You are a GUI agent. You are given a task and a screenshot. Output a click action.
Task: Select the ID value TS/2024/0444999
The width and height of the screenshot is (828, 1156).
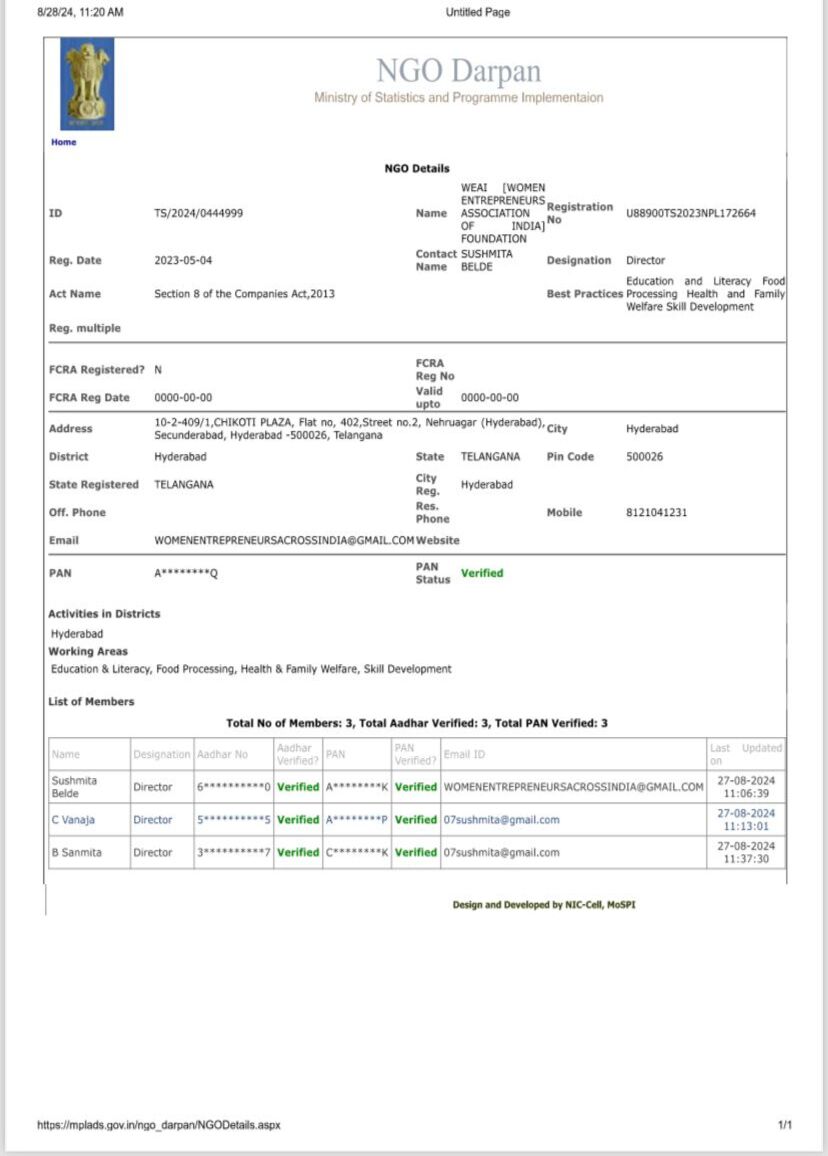[x=198, y=213]
